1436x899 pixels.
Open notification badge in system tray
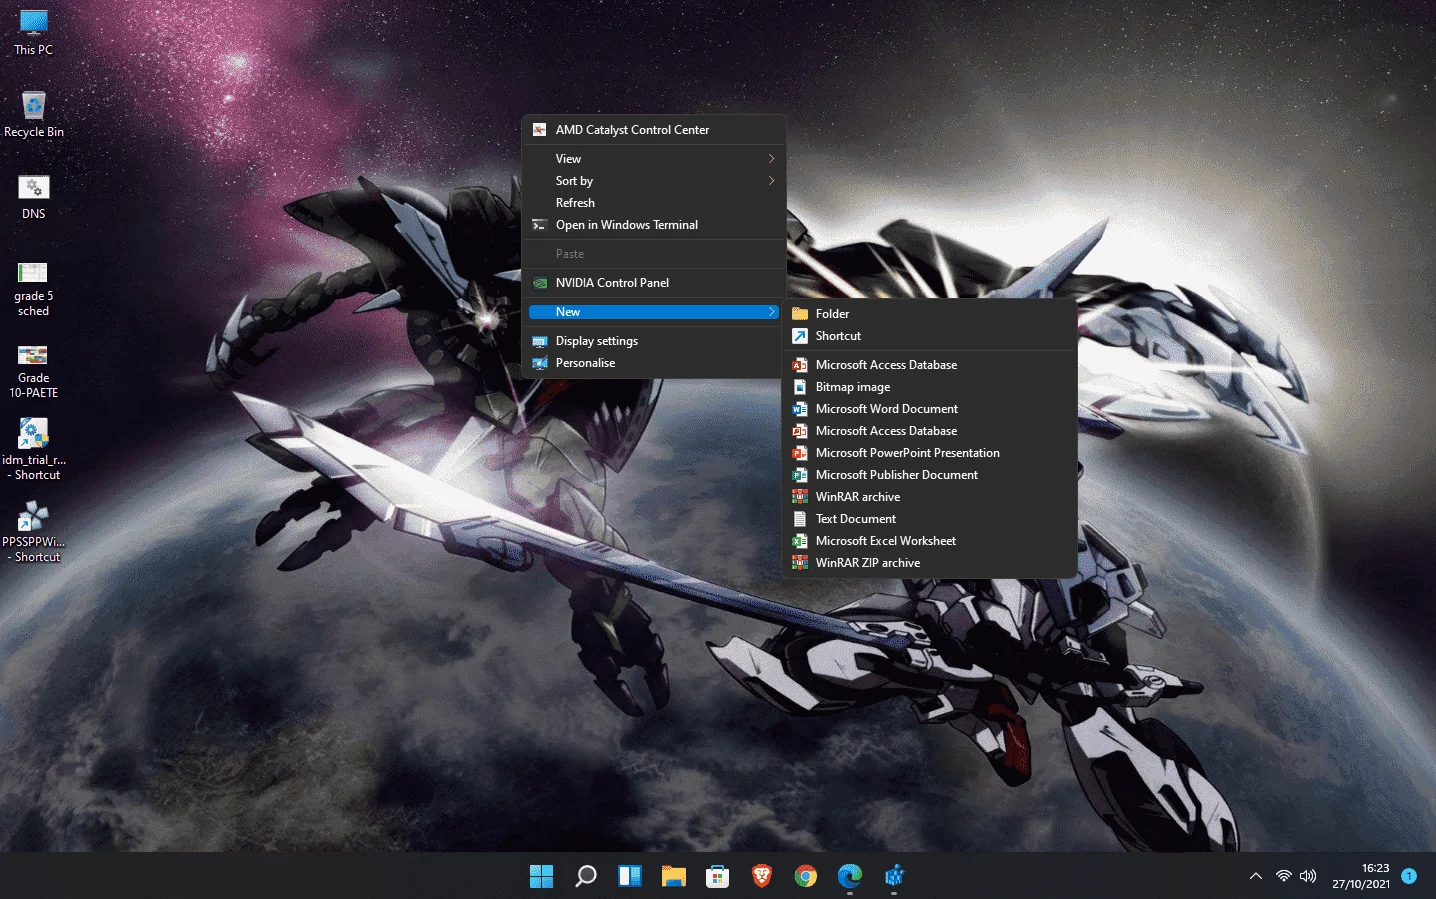click(x=1409, y=876)
